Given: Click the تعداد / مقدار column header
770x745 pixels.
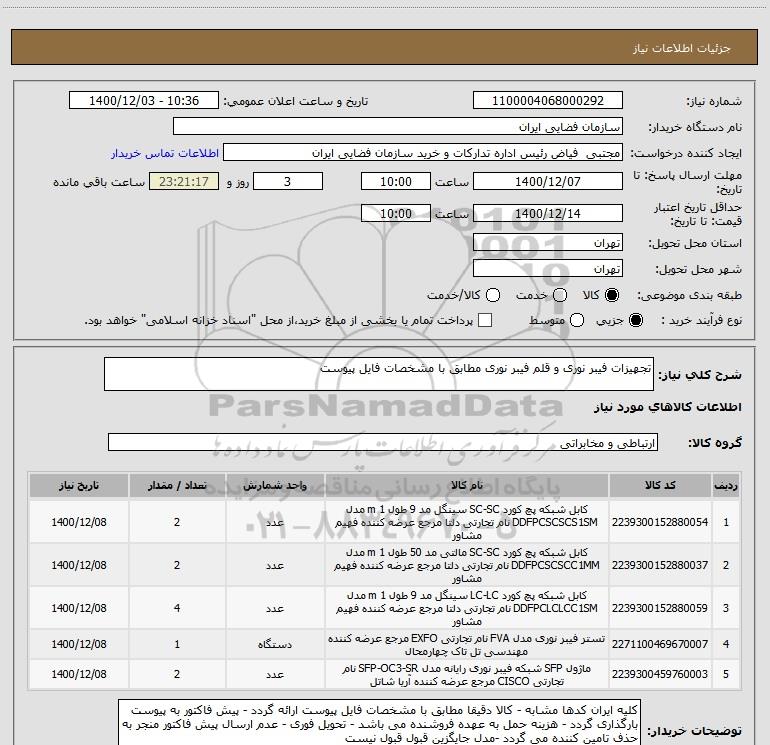Looking at the screenshot, I should 177,486.
